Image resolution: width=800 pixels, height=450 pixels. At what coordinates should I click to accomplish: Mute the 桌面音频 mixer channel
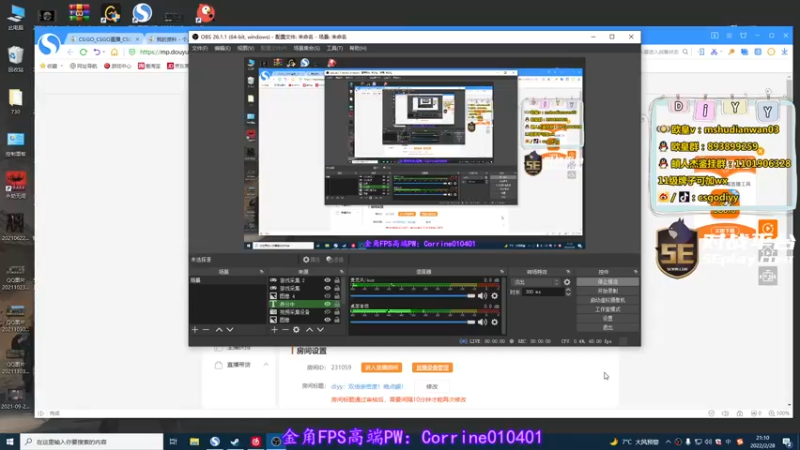pyautogui.click(x=482, y=322)
